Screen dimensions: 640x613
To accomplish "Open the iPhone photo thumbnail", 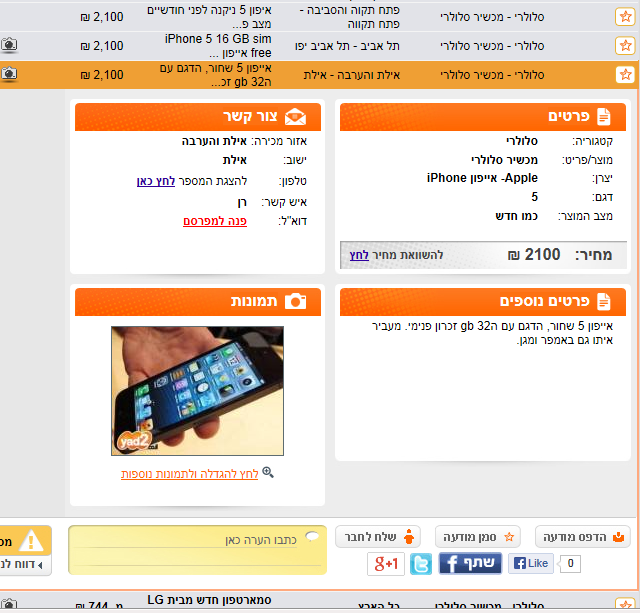I will click(197, 391).
